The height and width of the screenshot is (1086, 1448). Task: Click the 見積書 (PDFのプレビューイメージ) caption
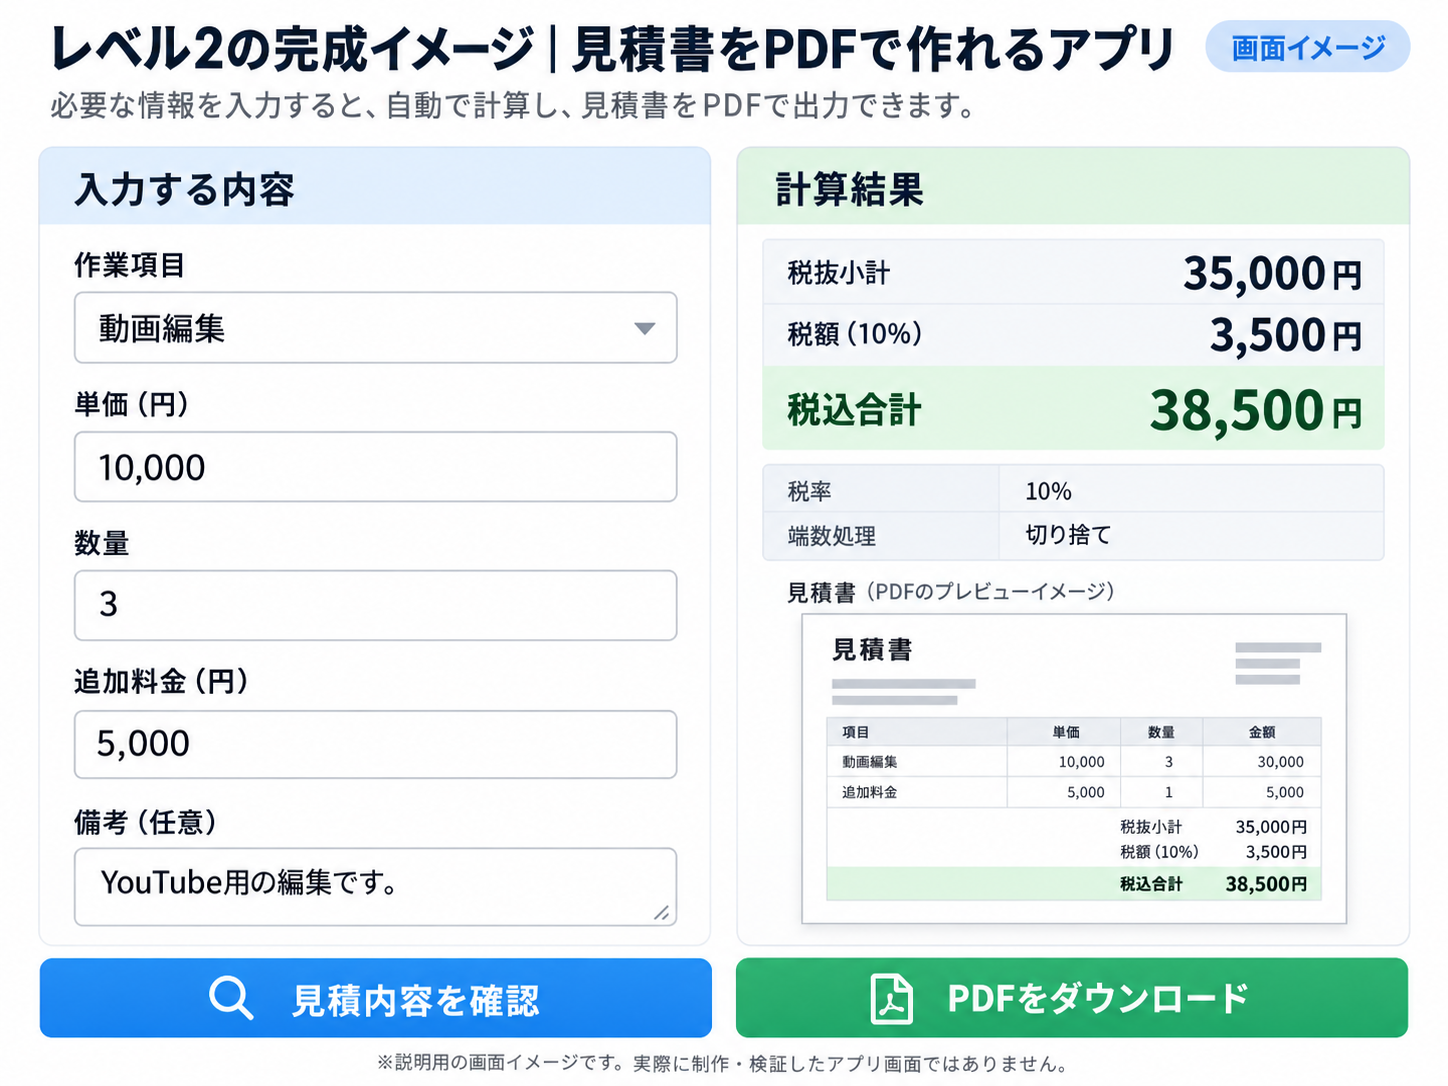(951, 592)
